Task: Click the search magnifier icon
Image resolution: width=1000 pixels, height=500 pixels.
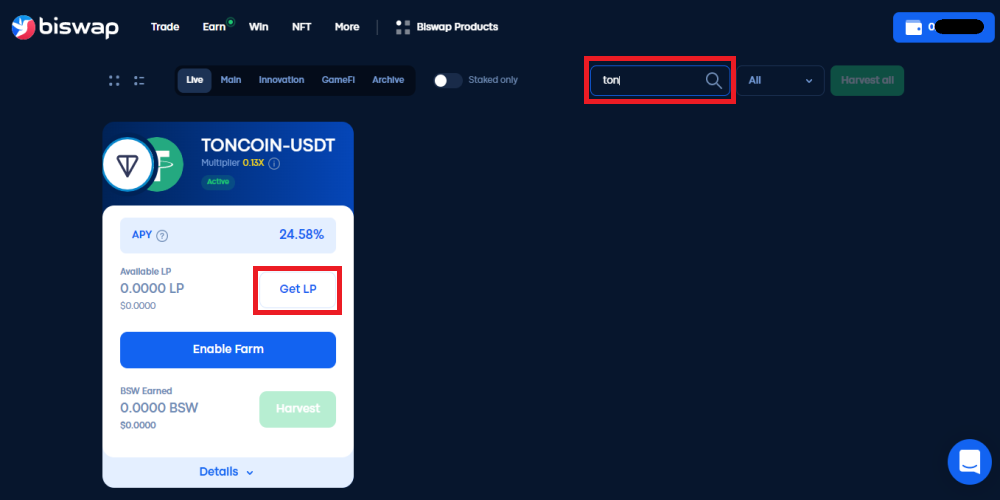Action: [x=714, y=80]
